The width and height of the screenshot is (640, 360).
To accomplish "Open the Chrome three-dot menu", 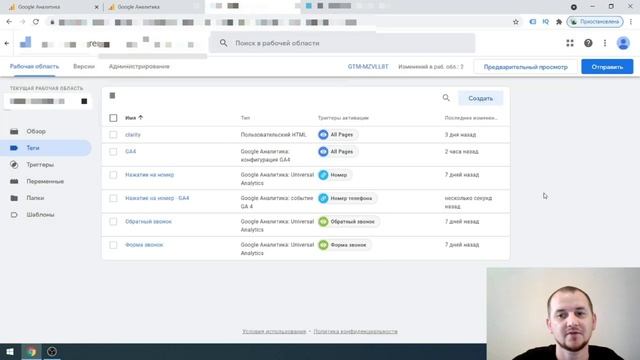I will 631,22.
